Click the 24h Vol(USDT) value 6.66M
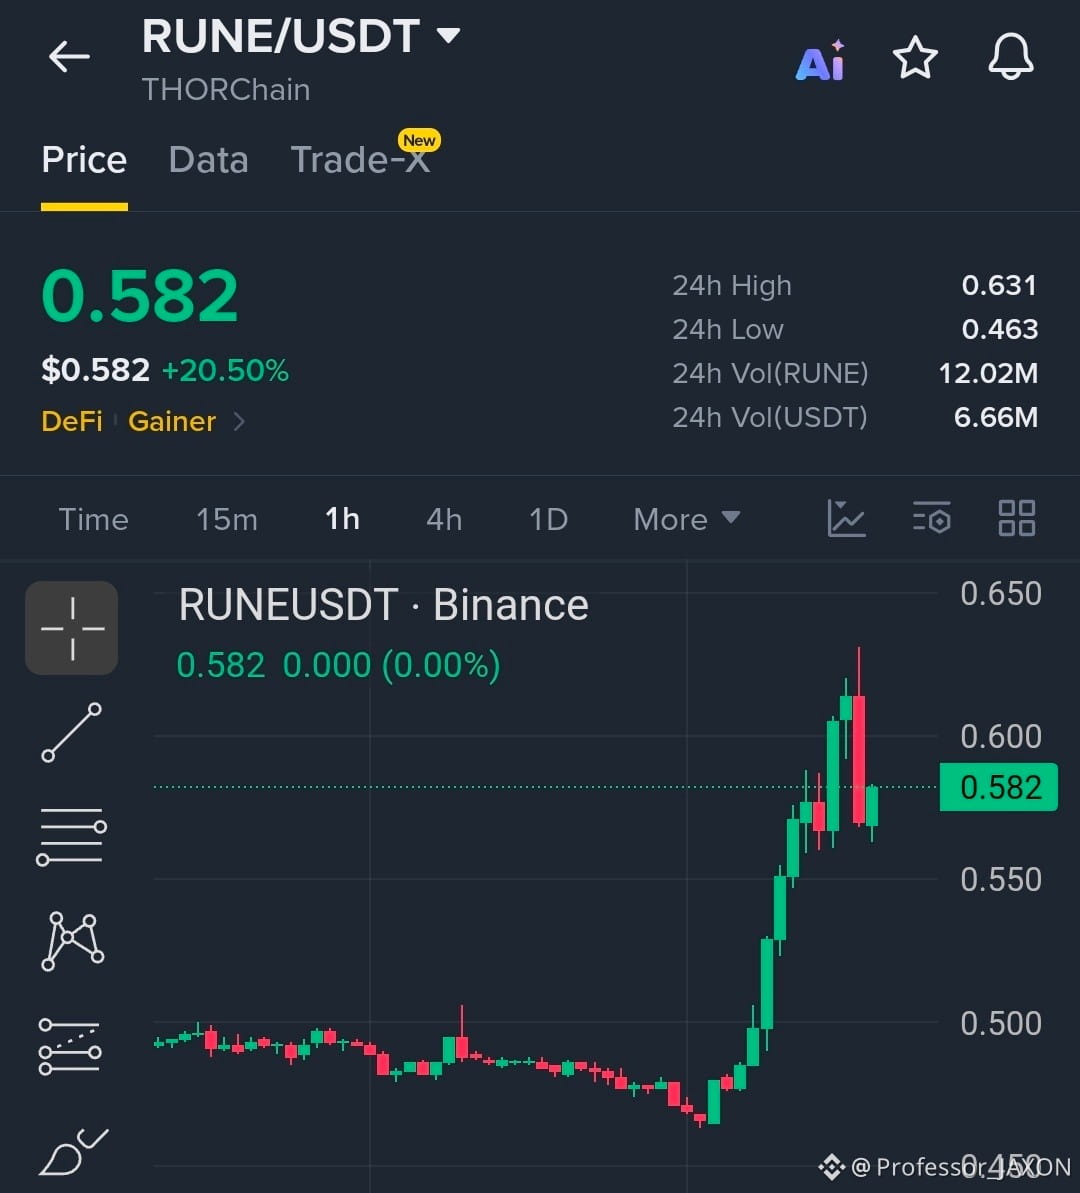Viewport: 1080px width, 1193px height. [x=996, y=417]
